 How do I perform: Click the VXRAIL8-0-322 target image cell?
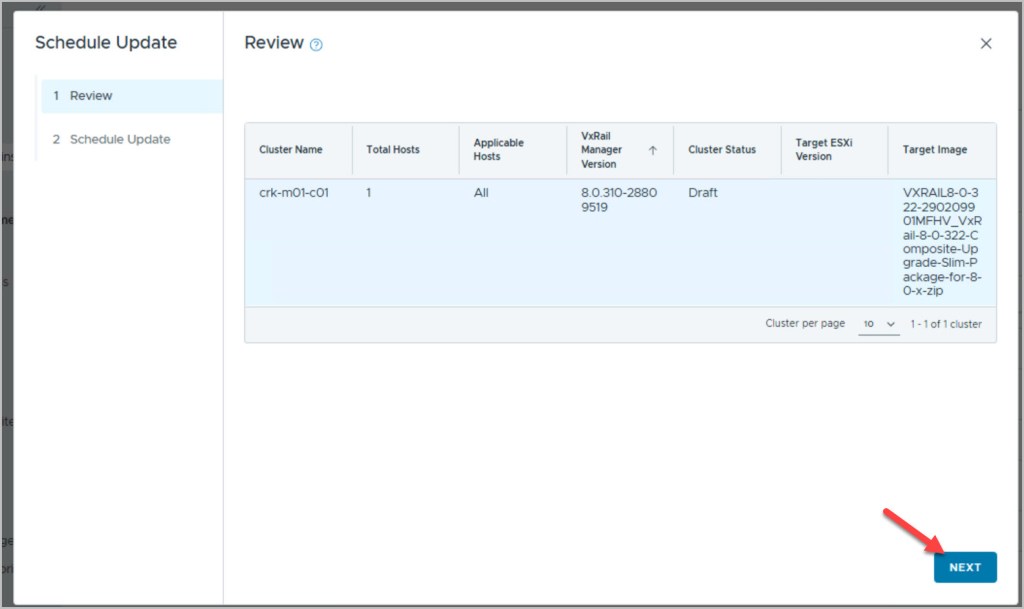pos(940,241)
